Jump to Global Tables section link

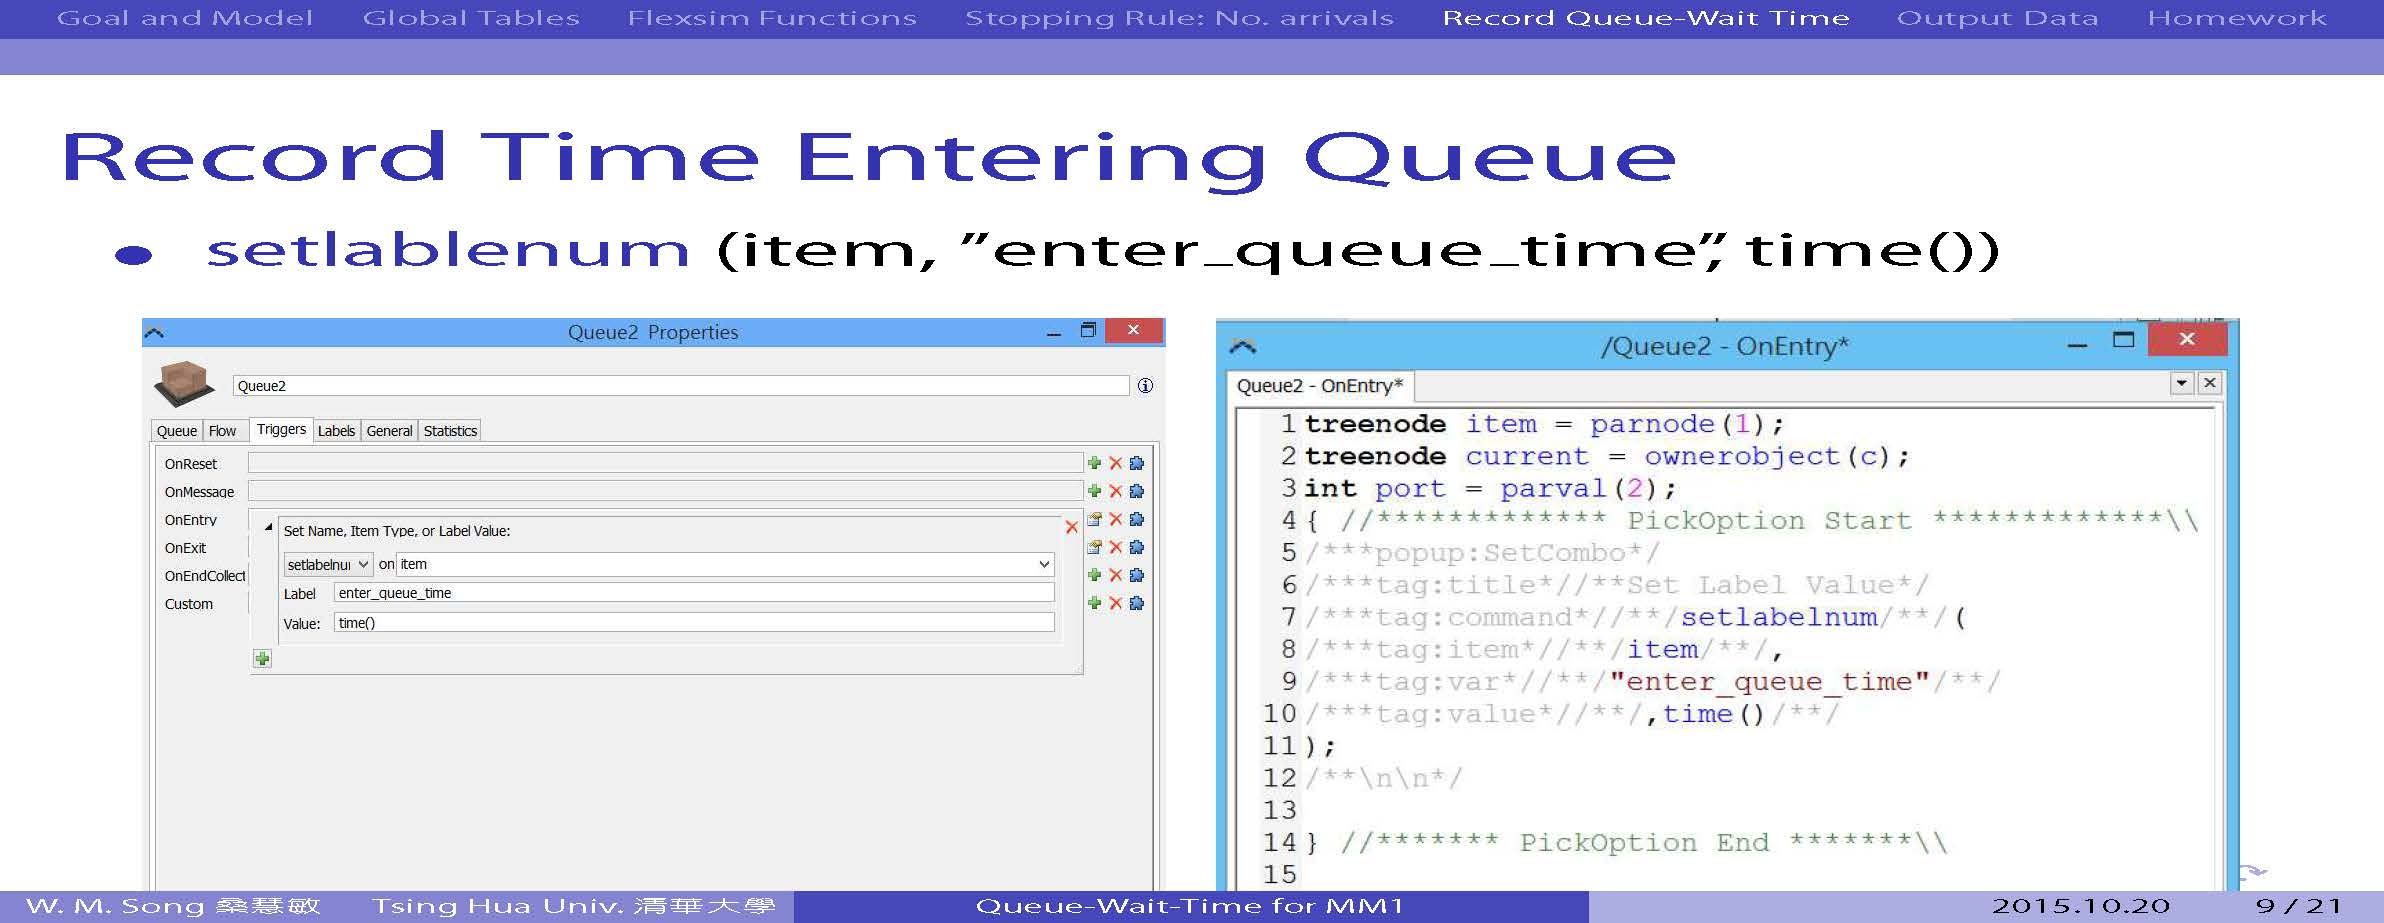(470, 18)
